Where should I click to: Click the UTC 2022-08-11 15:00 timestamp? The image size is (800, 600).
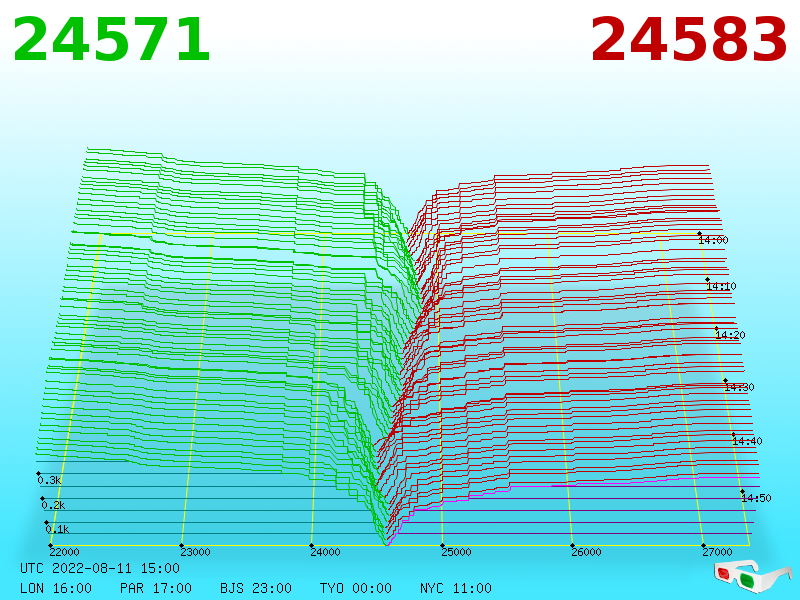point(100,568)
